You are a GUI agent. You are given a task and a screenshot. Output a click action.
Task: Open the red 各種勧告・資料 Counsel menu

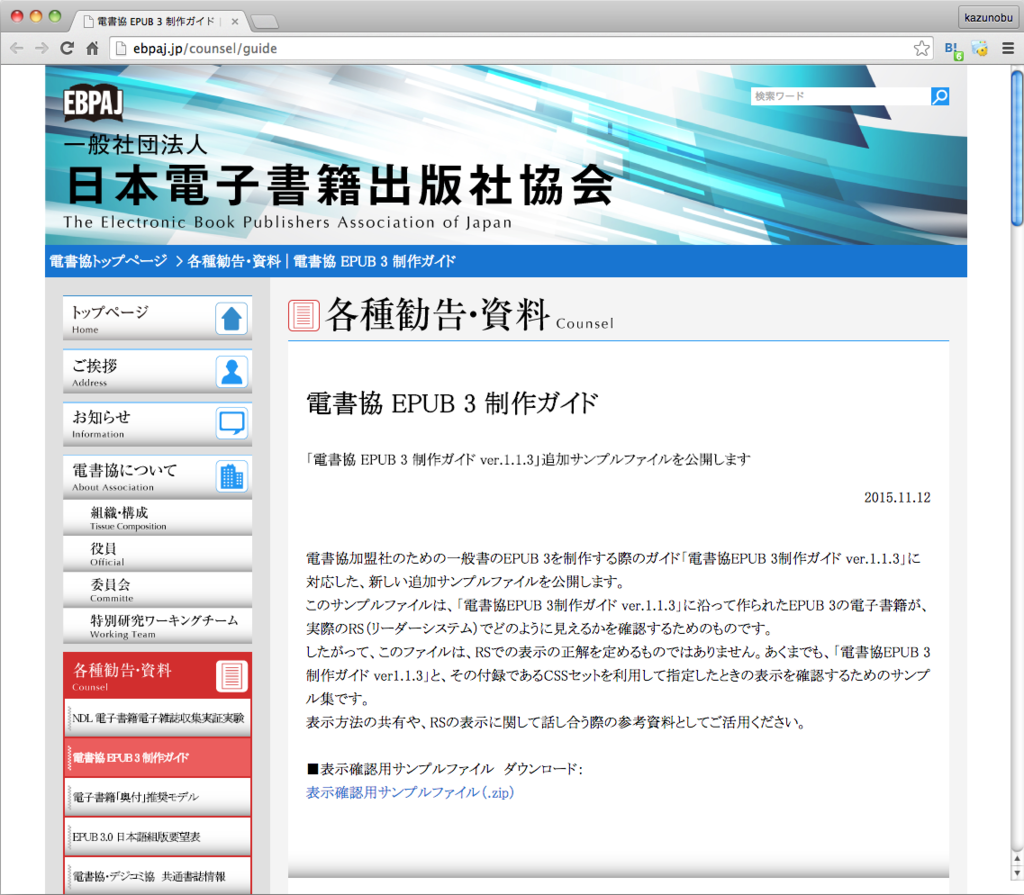(157, 675)
